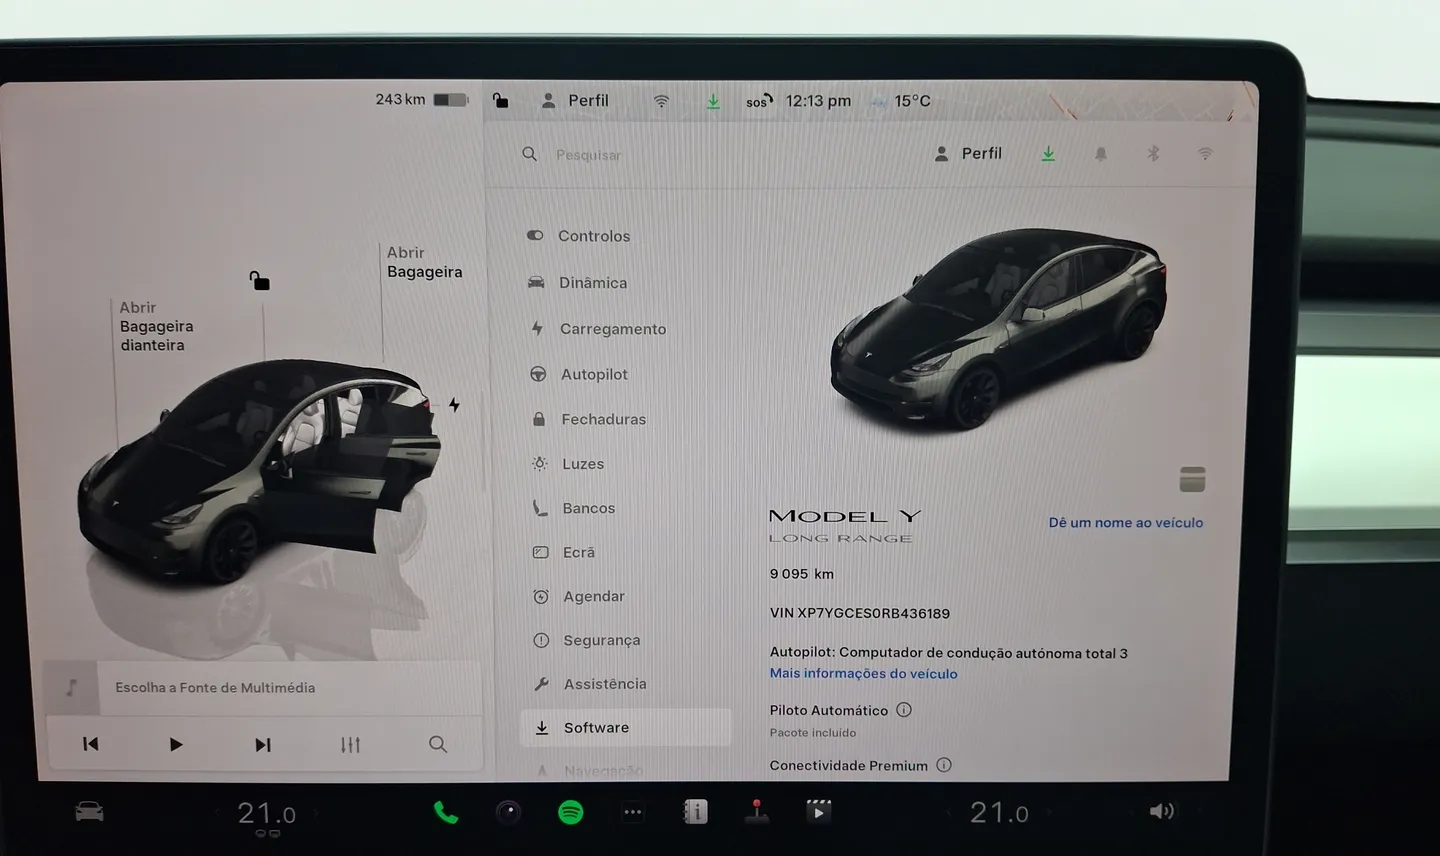The height and width of the screenshot is (856, 1440).
Task: Open the media equalizer settings
Action: click(350, 744)
